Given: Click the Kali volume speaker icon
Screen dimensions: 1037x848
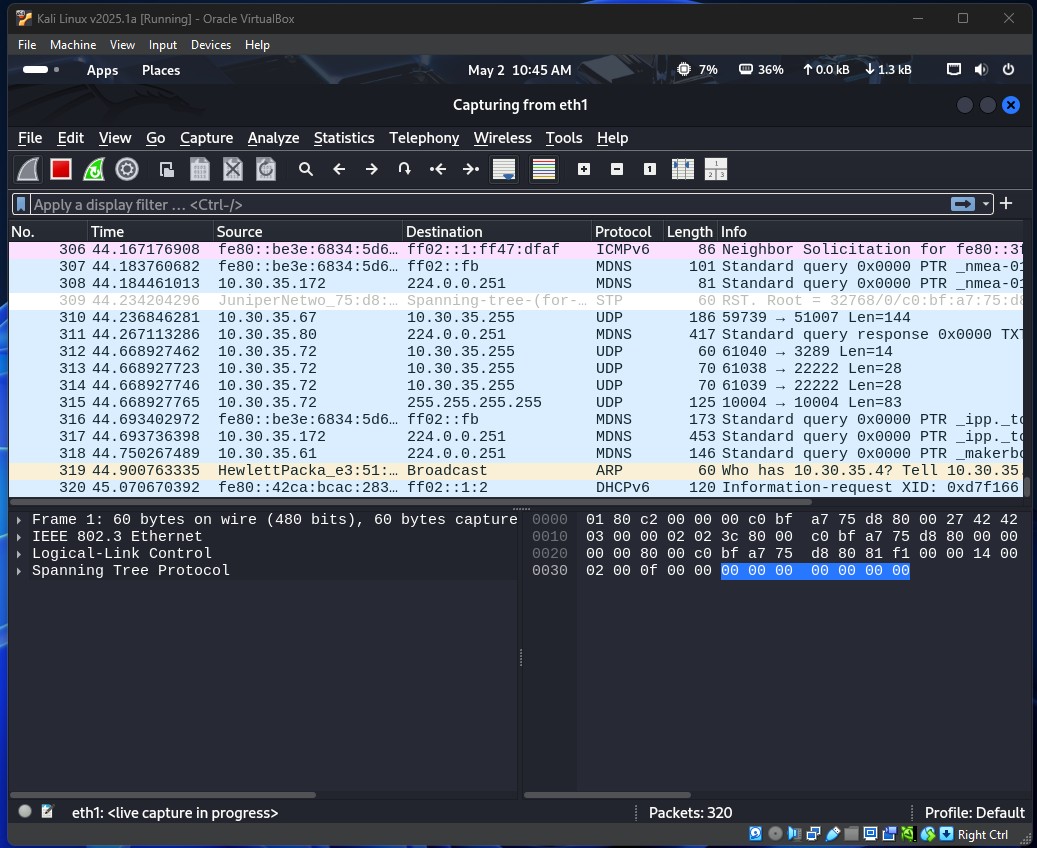Looking at the screenshot, I should 981,69.
